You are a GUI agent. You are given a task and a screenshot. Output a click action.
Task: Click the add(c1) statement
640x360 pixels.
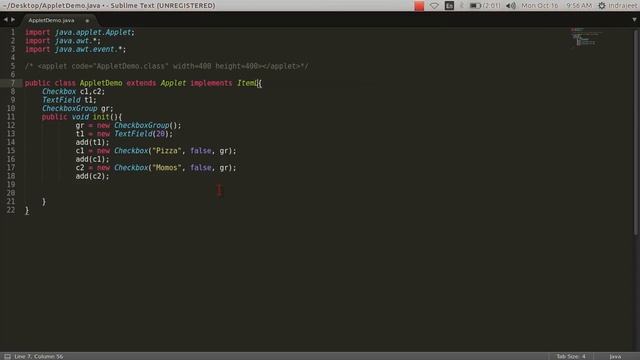pyautogui.click(x=92, y=159)
